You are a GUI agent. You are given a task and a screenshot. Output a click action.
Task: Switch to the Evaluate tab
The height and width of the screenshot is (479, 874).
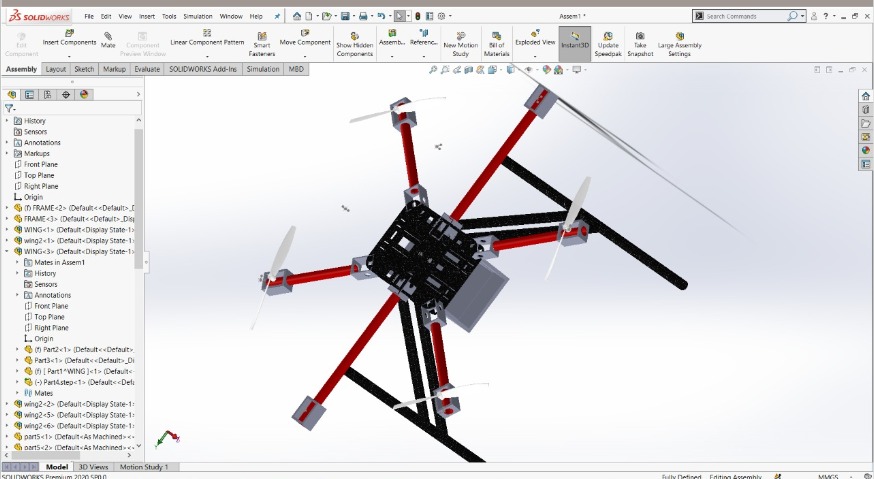pyautogui.click(x=147, y=69)
